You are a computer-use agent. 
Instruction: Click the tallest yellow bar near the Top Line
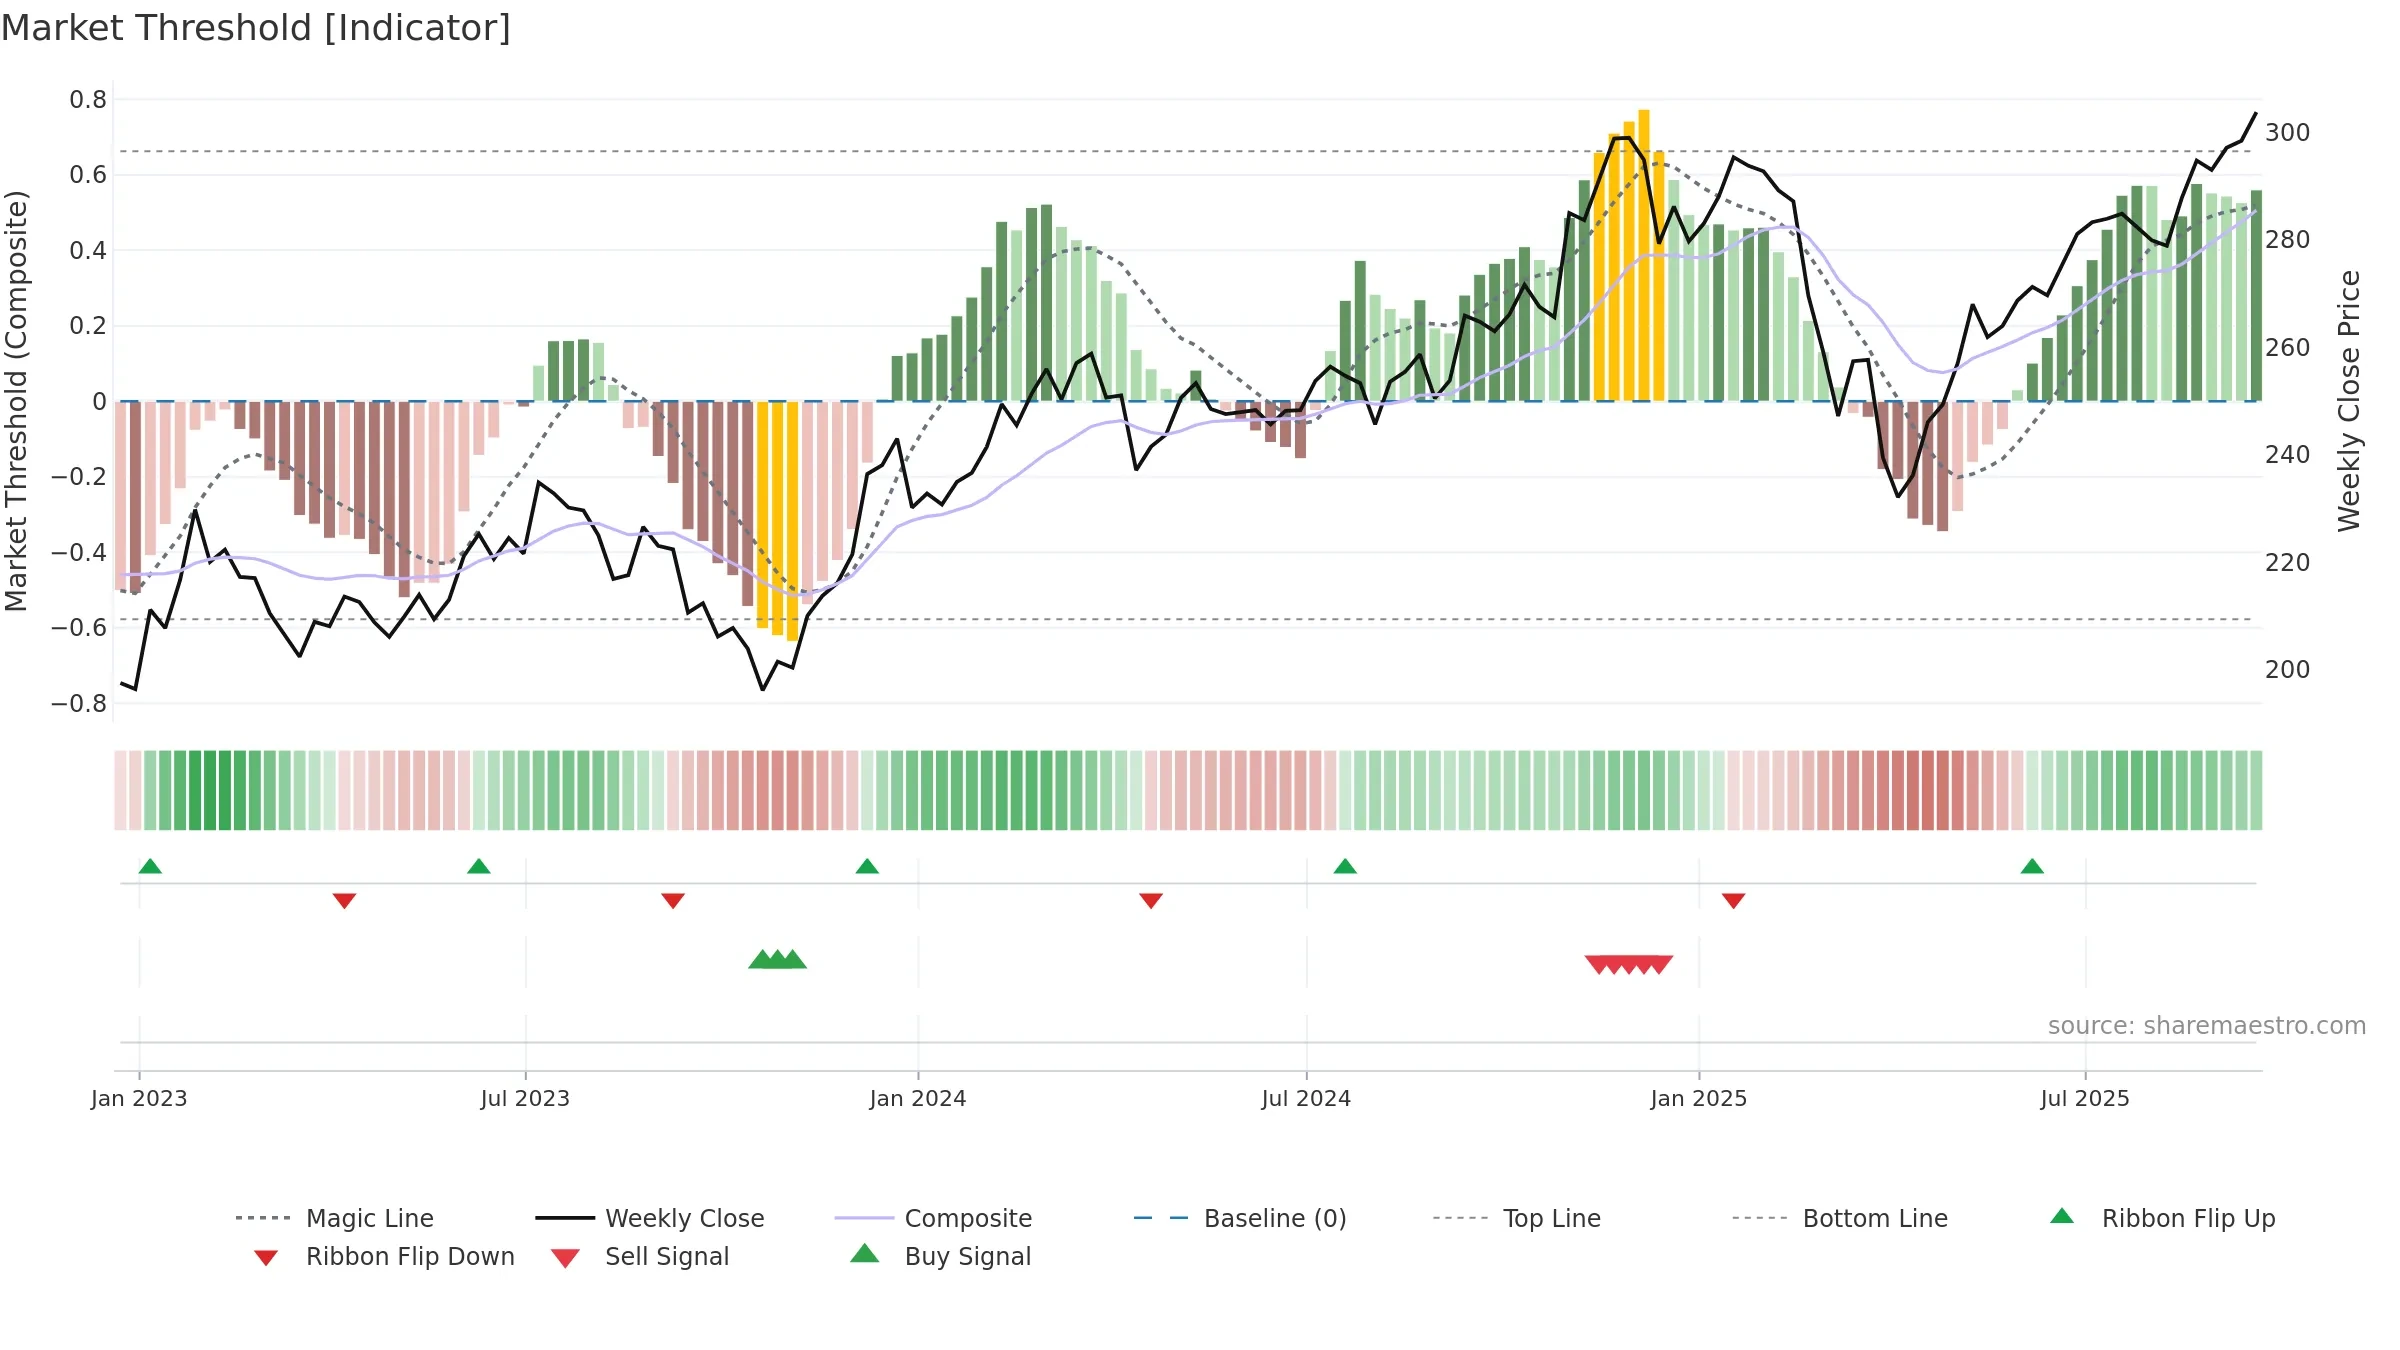point(1644,255)
